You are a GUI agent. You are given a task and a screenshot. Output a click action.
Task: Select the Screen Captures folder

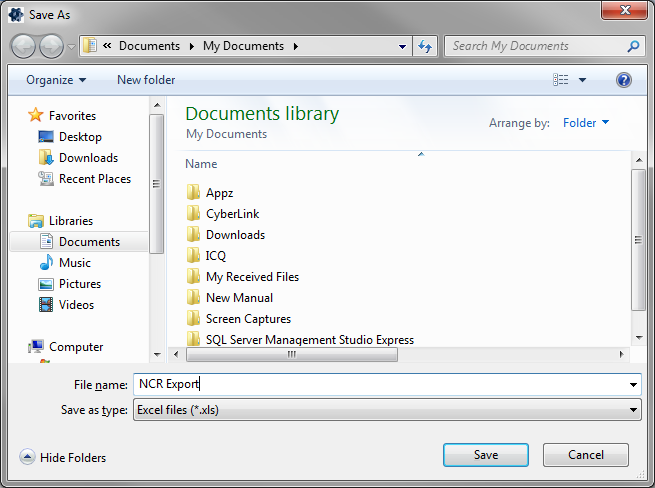(248, 319)
